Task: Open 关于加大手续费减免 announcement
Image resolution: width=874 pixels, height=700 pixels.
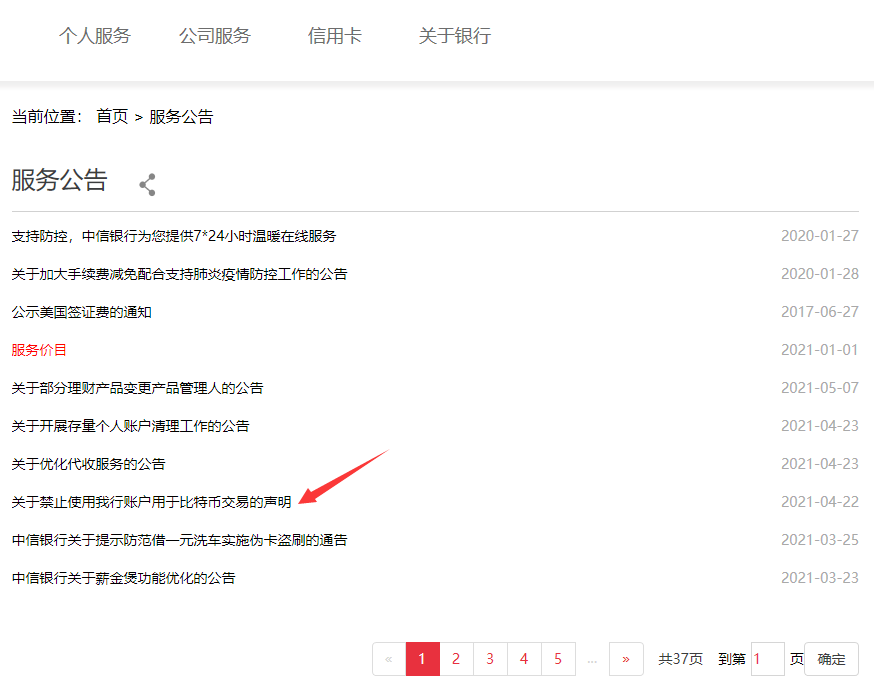Action: tap(179, 274)
